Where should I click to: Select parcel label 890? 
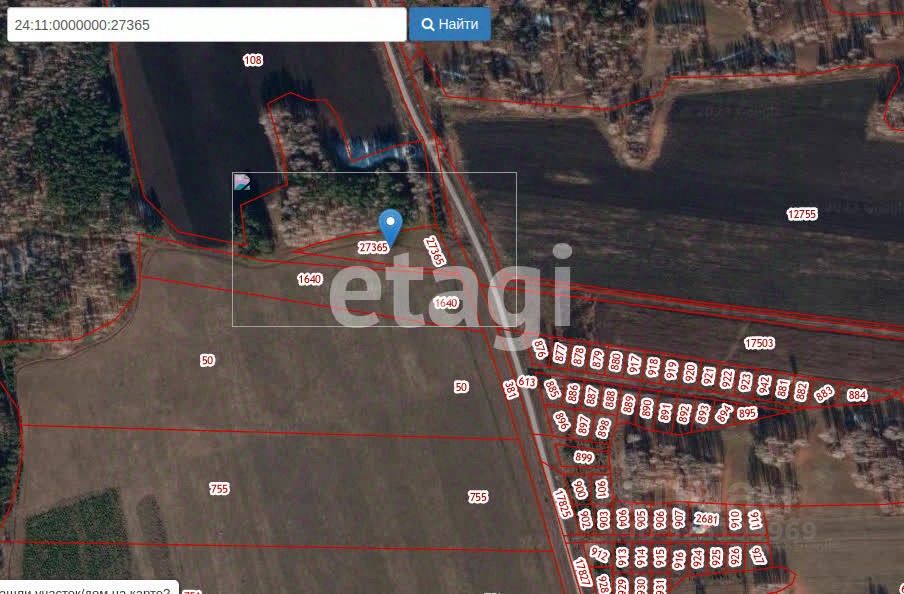646,408
